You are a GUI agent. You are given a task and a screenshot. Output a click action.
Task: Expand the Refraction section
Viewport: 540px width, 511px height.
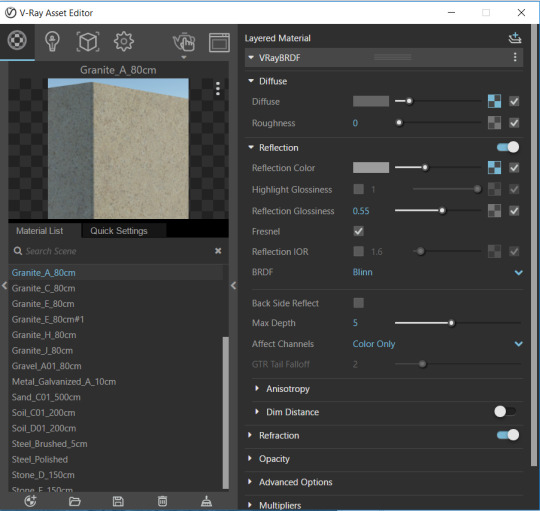[250, 435]
